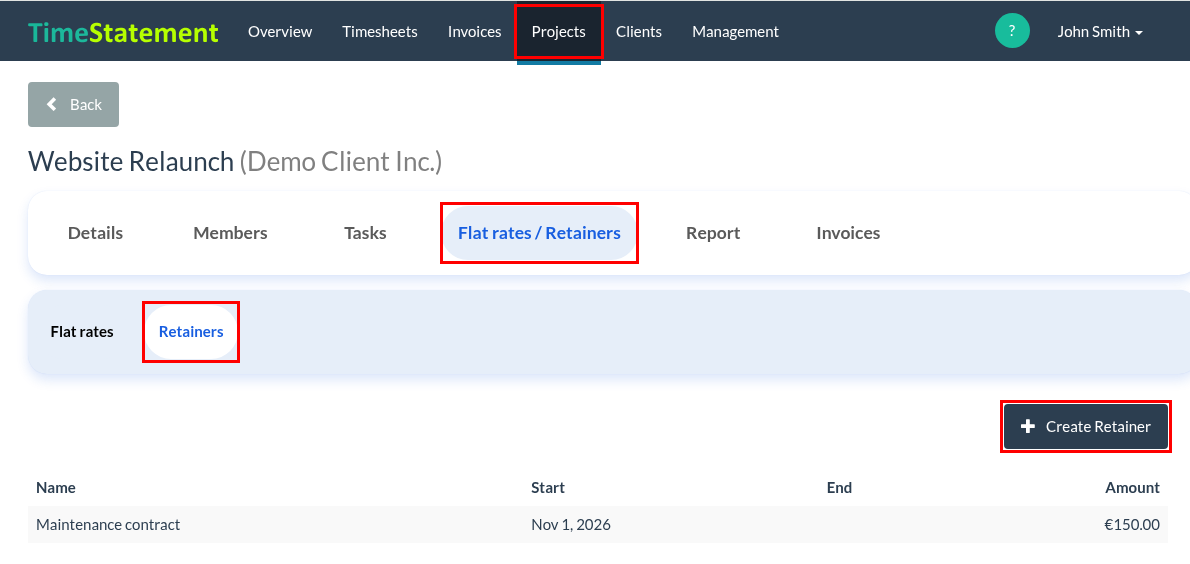This screenshot has height=564, width=1190.
Task: Click the Nov 1, 2026 start date
Action: (571, 525)
